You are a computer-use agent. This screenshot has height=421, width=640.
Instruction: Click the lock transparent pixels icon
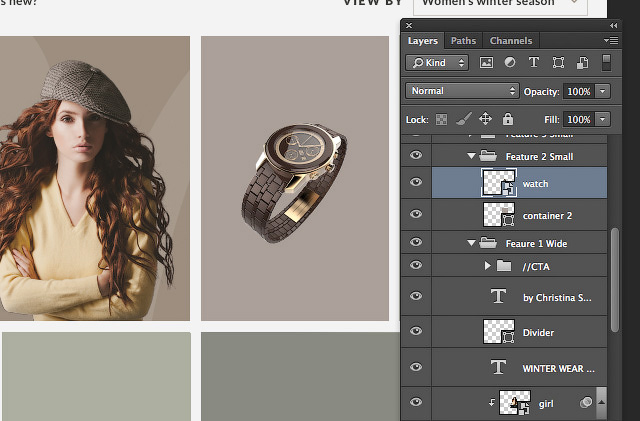coord(441,119)
